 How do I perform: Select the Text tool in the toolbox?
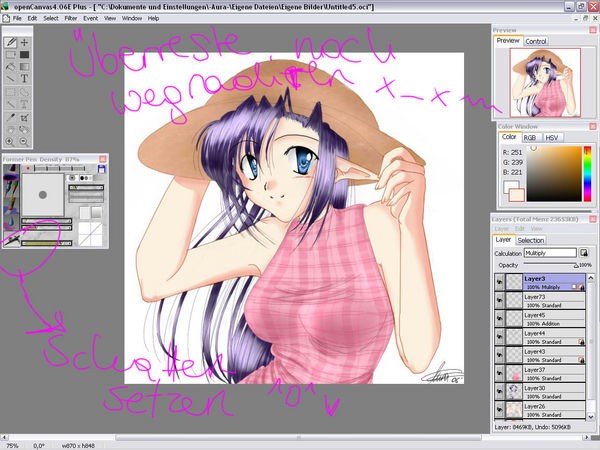25,78
